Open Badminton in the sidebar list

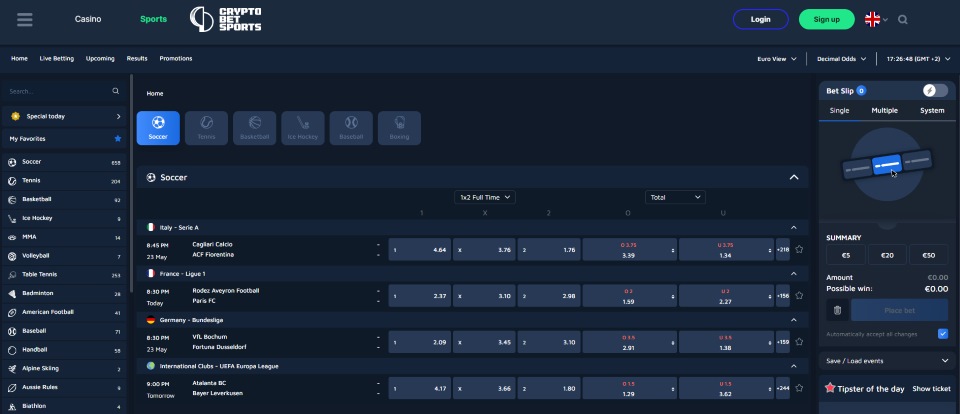[64, 293]
